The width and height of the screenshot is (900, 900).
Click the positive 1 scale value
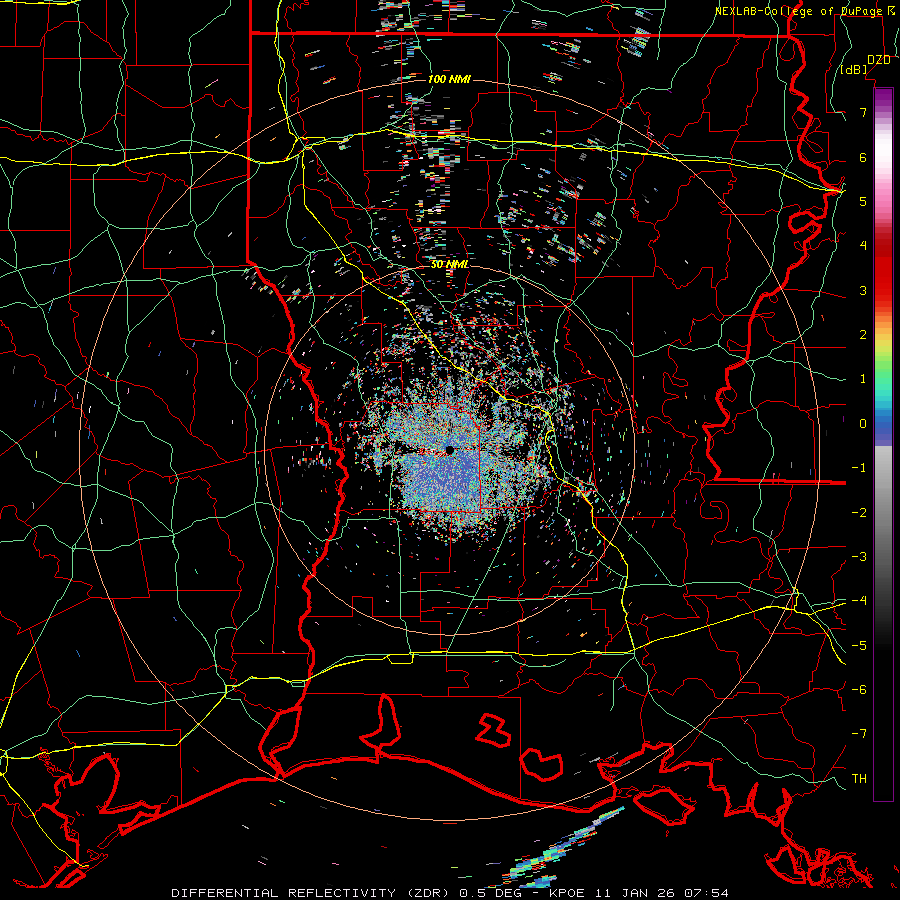pos(863,379)
